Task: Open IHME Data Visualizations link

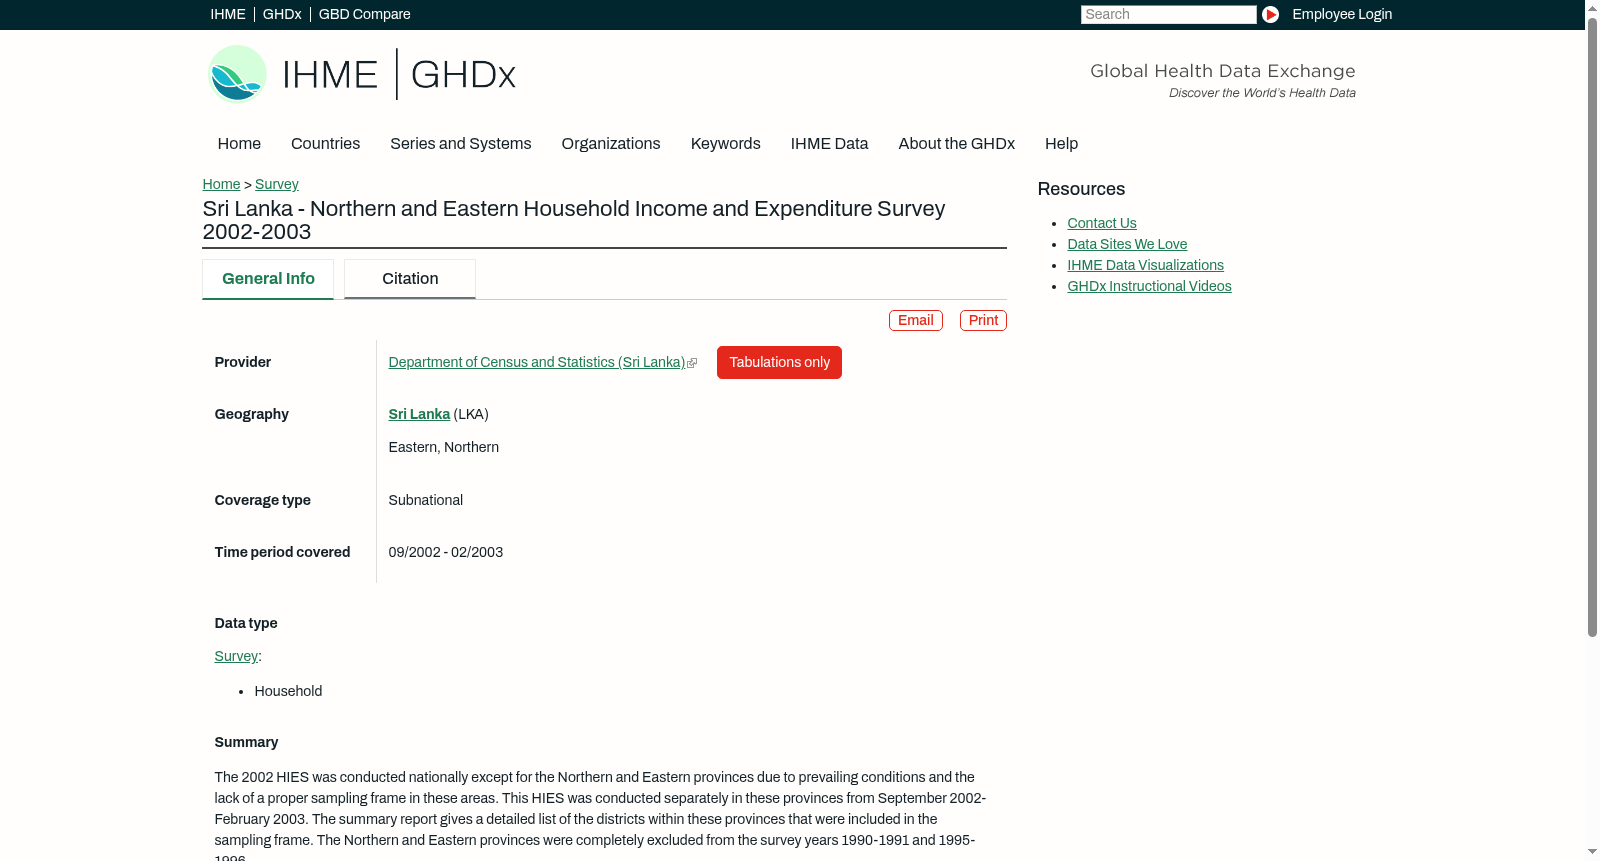Action: [1145, 265]
